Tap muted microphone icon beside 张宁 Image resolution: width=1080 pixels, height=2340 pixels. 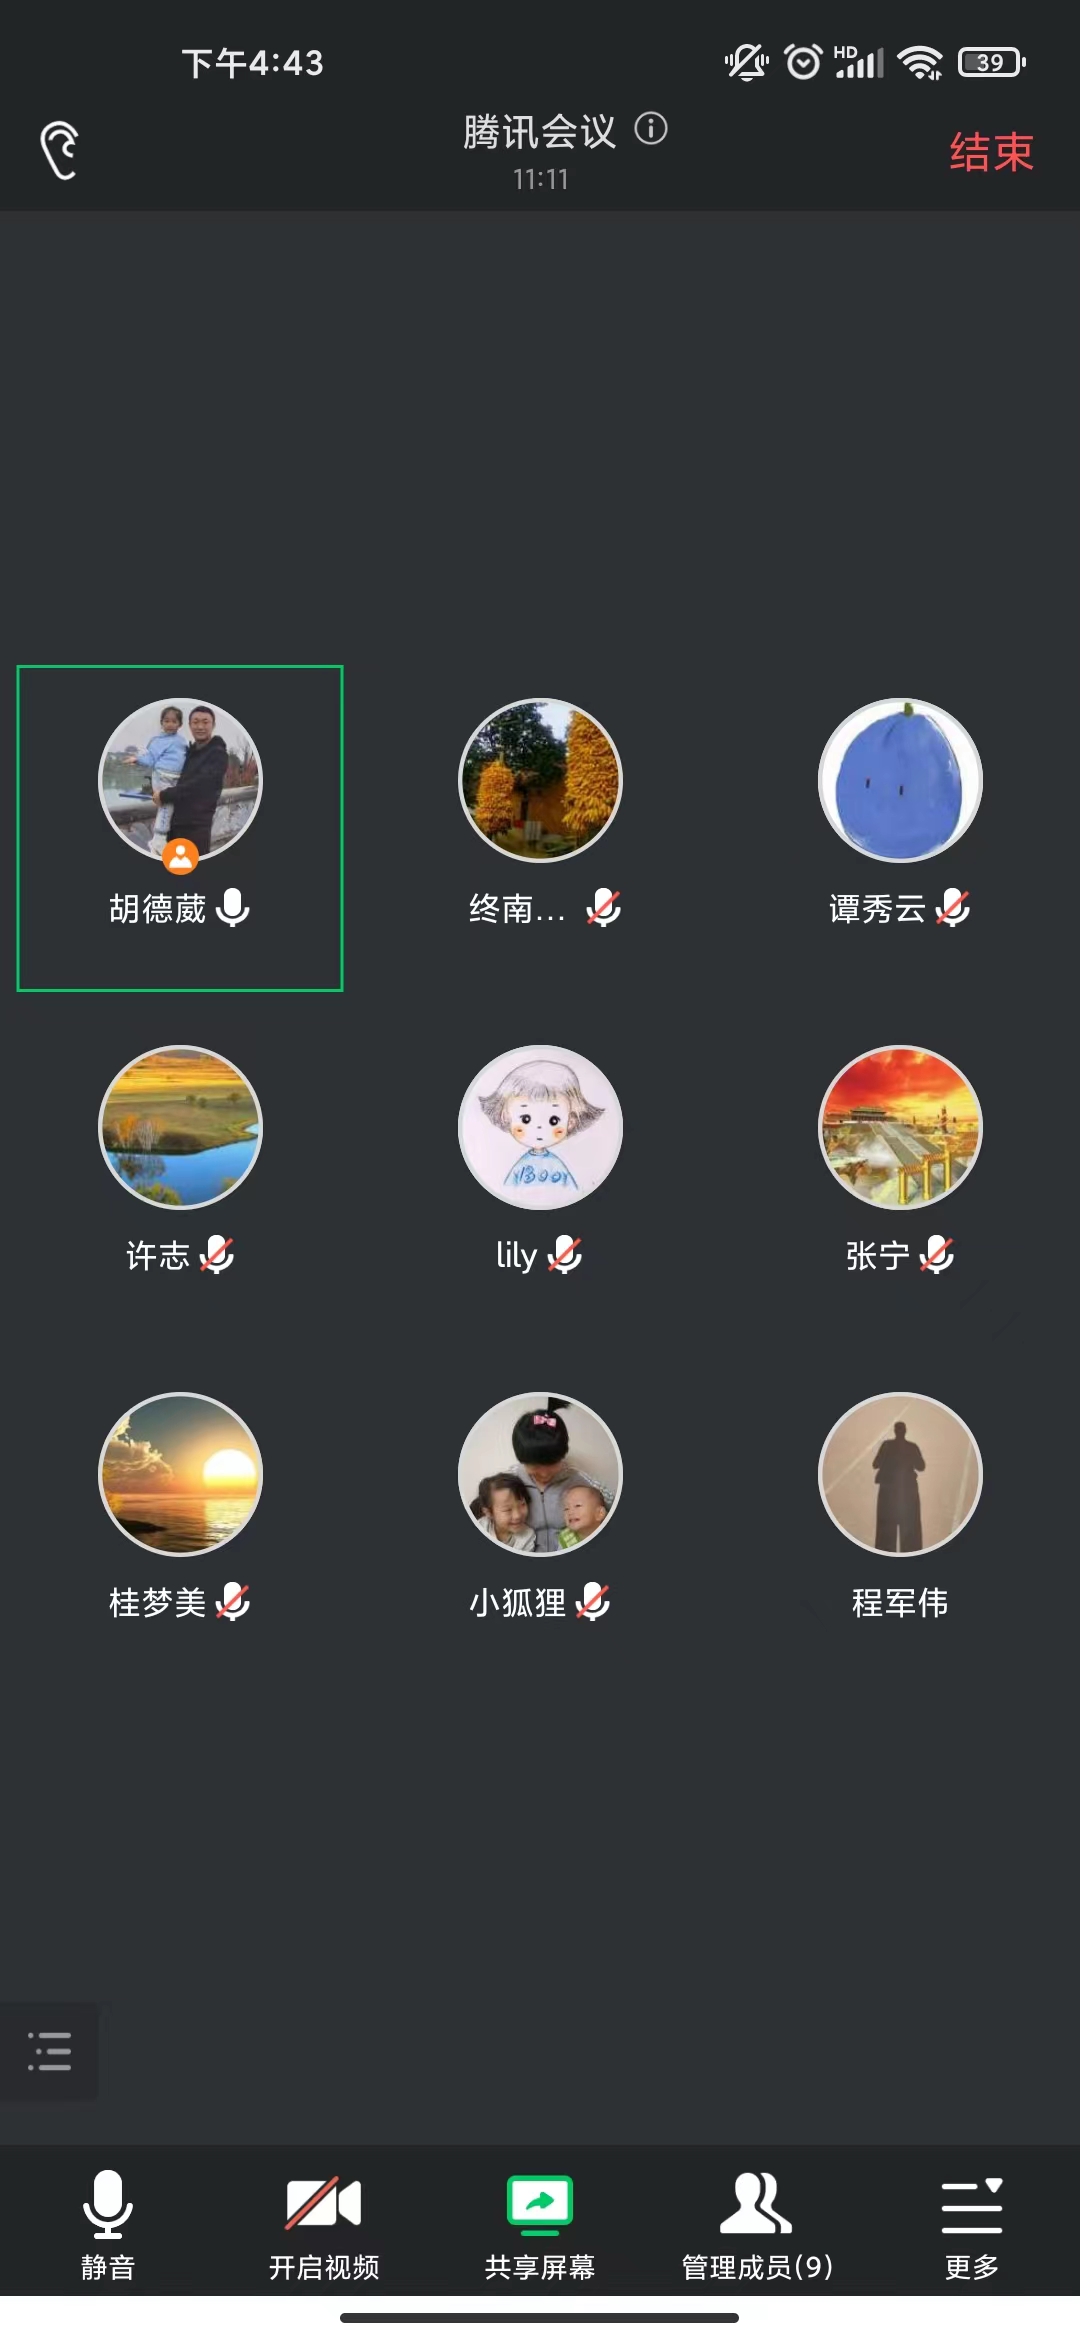click(x=937, y=1255)
